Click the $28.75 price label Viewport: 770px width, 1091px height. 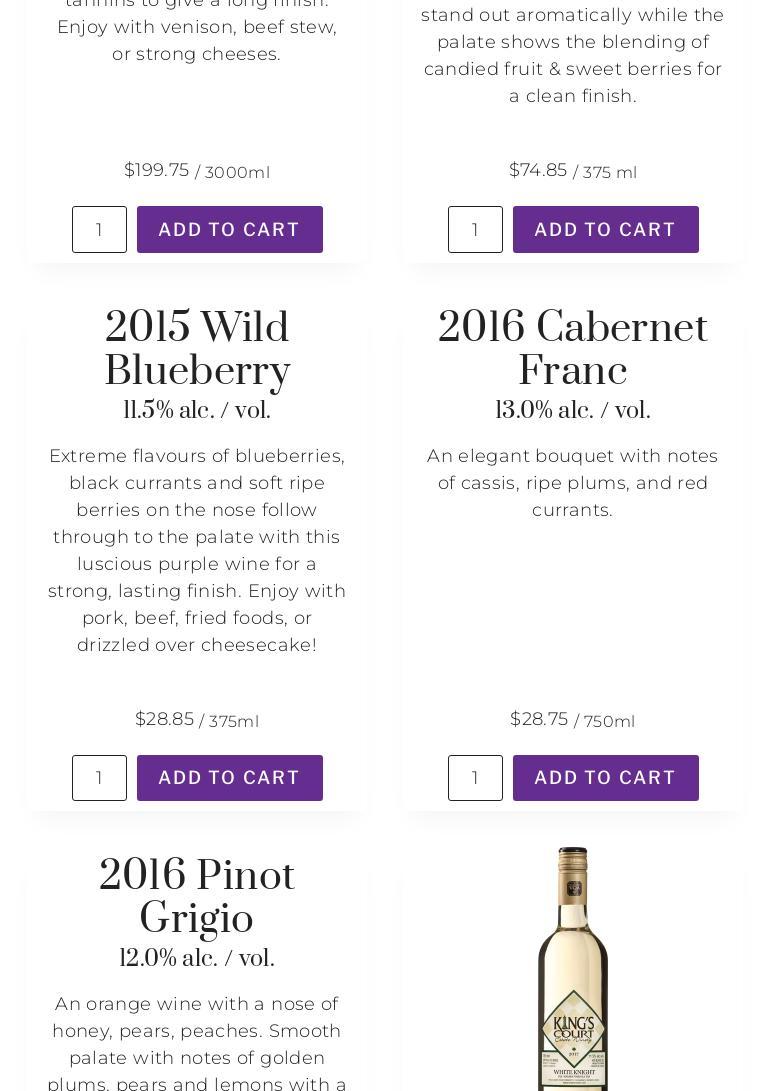pyautogui.click(x=540, y=719)
